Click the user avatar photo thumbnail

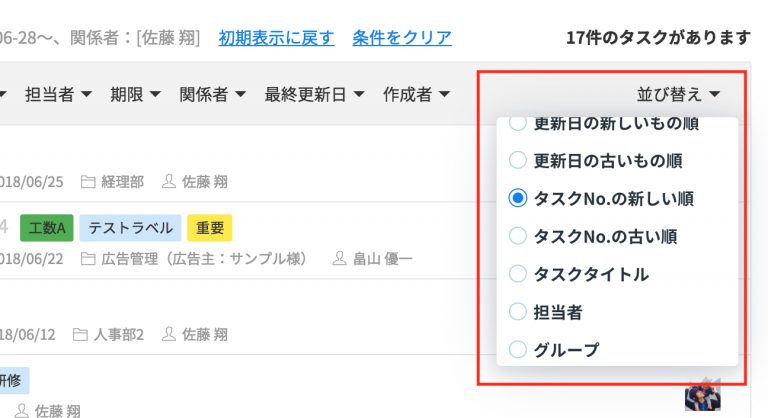tap(703, 397)
